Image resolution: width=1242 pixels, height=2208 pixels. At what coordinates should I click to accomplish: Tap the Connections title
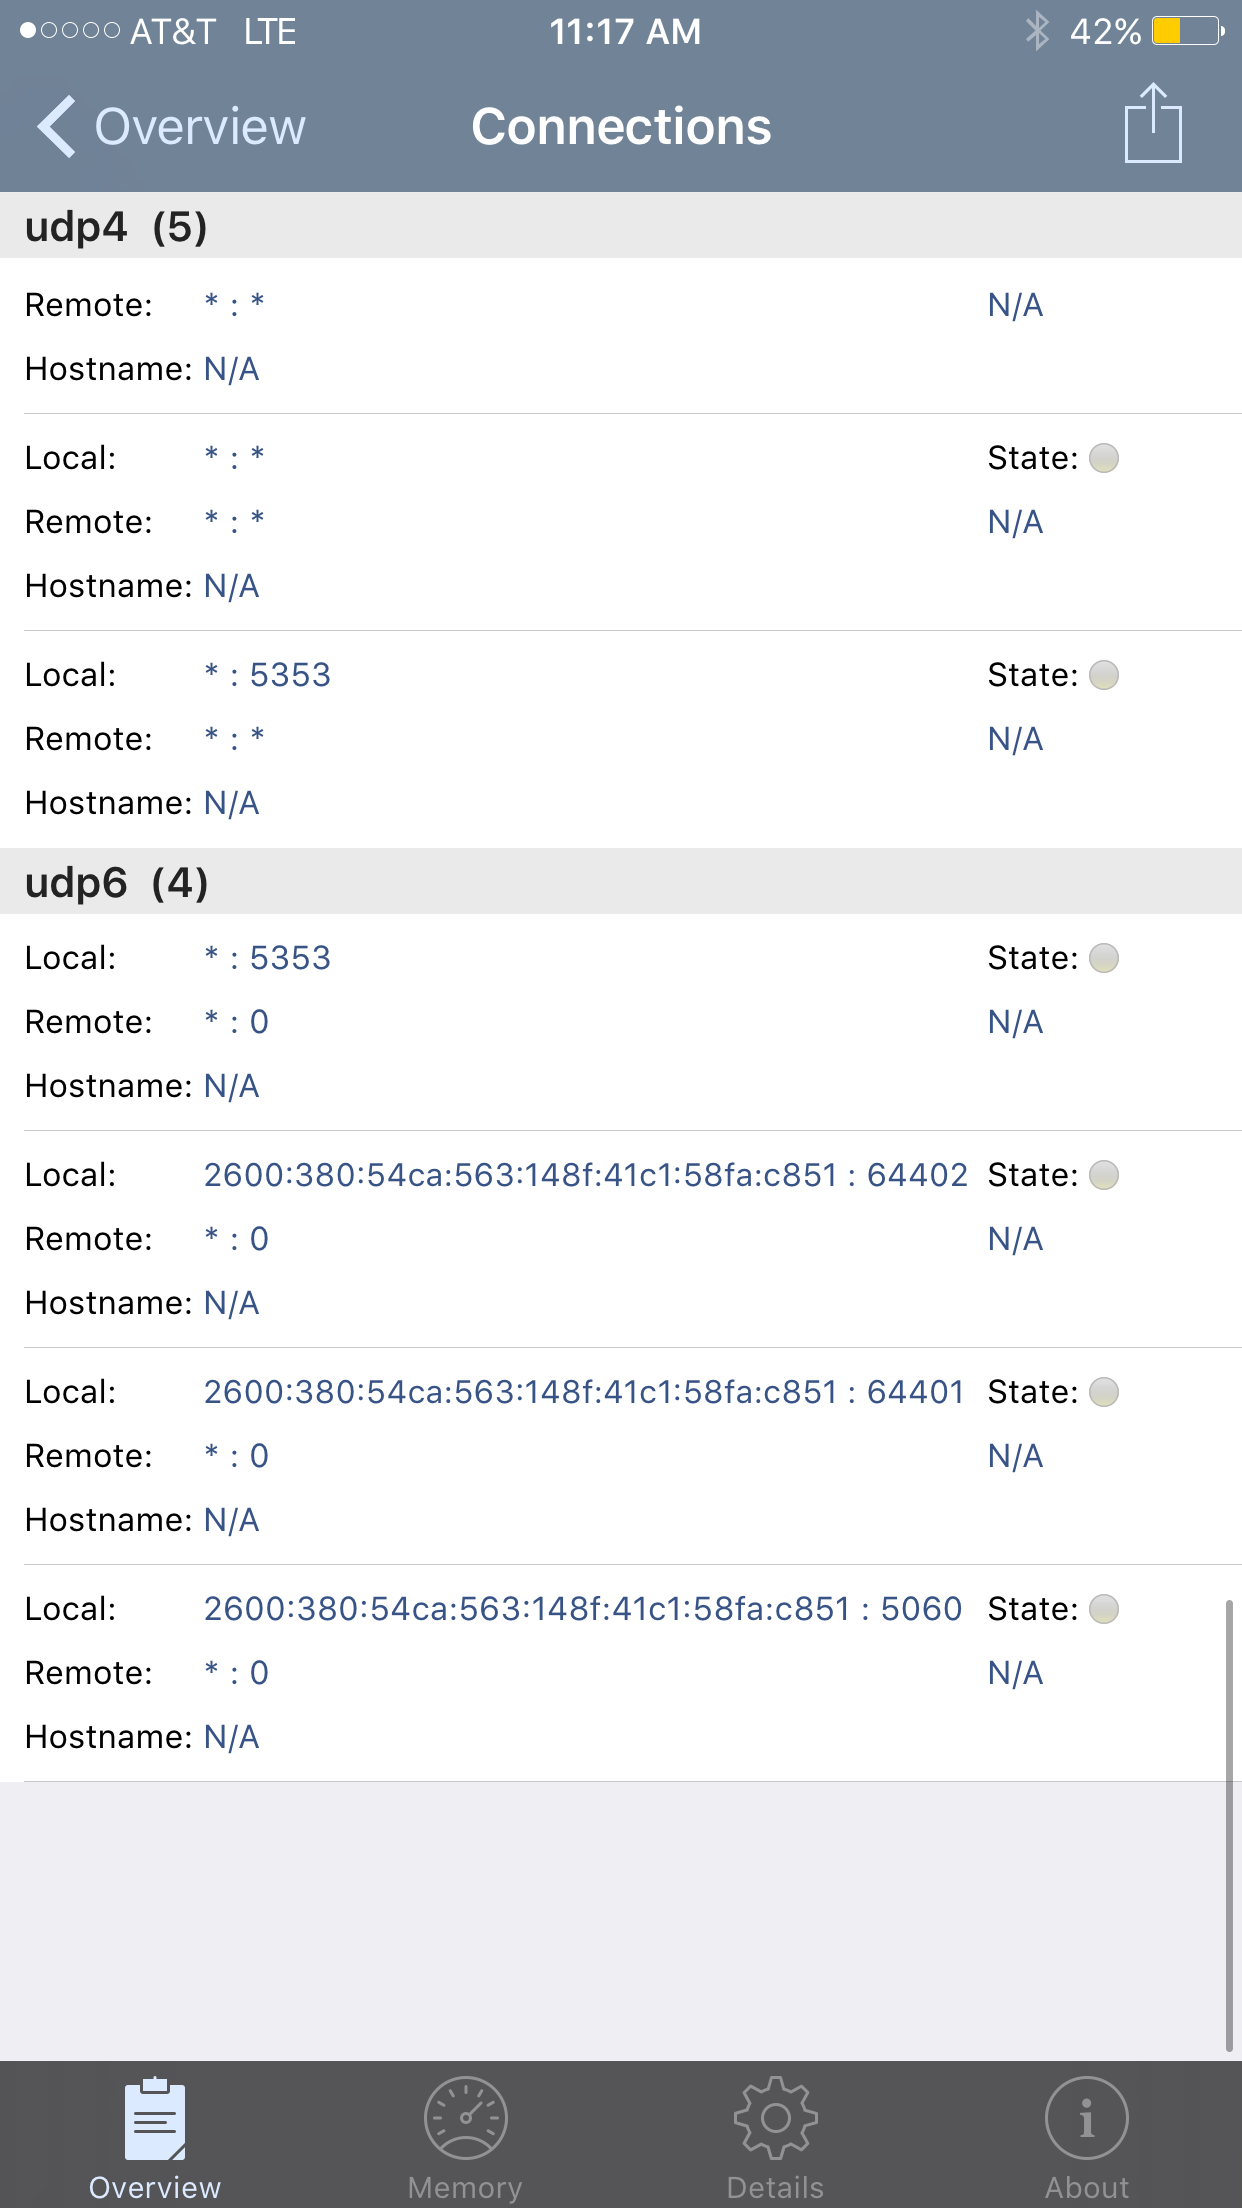pyautogui.click(x=621, y=127)
